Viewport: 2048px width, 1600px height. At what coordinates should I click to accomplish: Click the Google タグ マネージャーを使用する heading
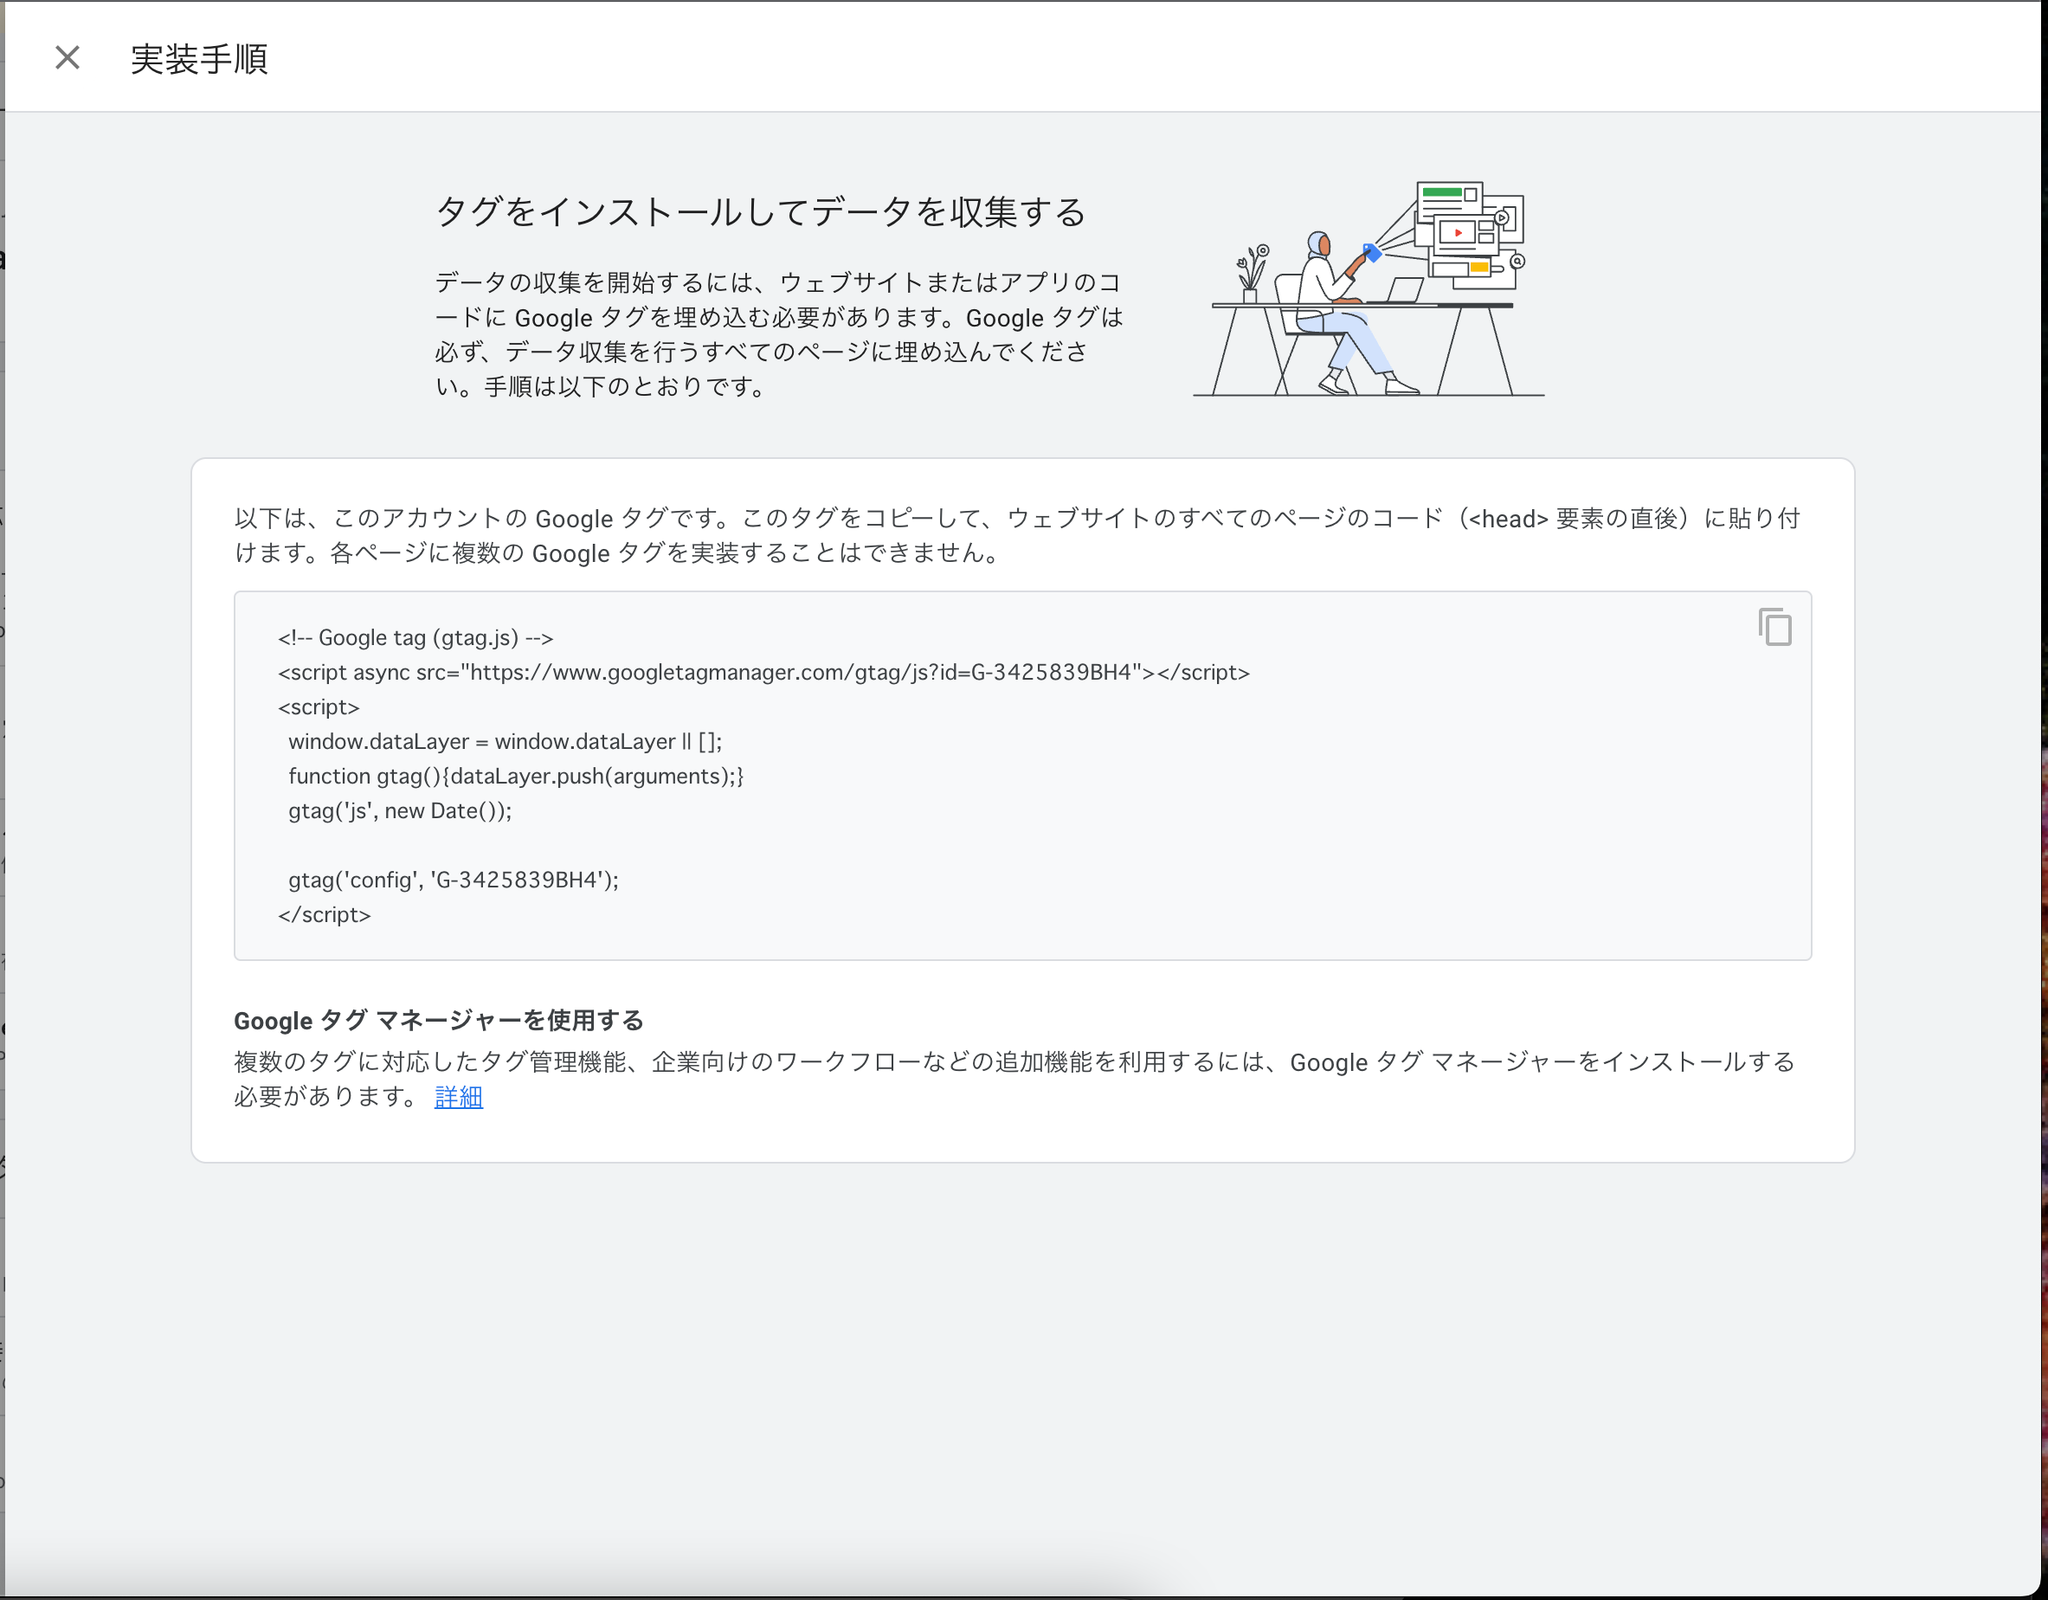coord(439,1021)
